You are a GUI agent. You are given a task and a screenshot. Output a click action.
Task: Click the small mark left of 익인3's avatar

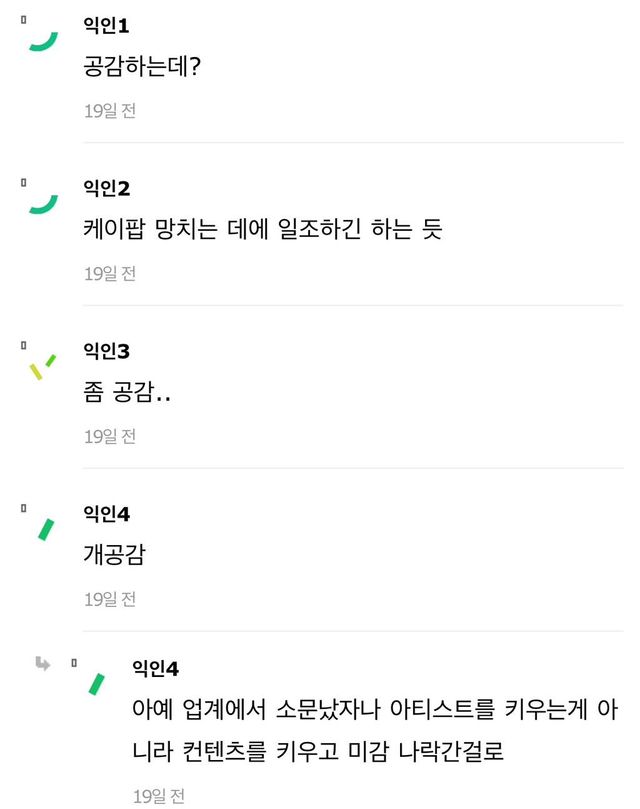[24, 345]
